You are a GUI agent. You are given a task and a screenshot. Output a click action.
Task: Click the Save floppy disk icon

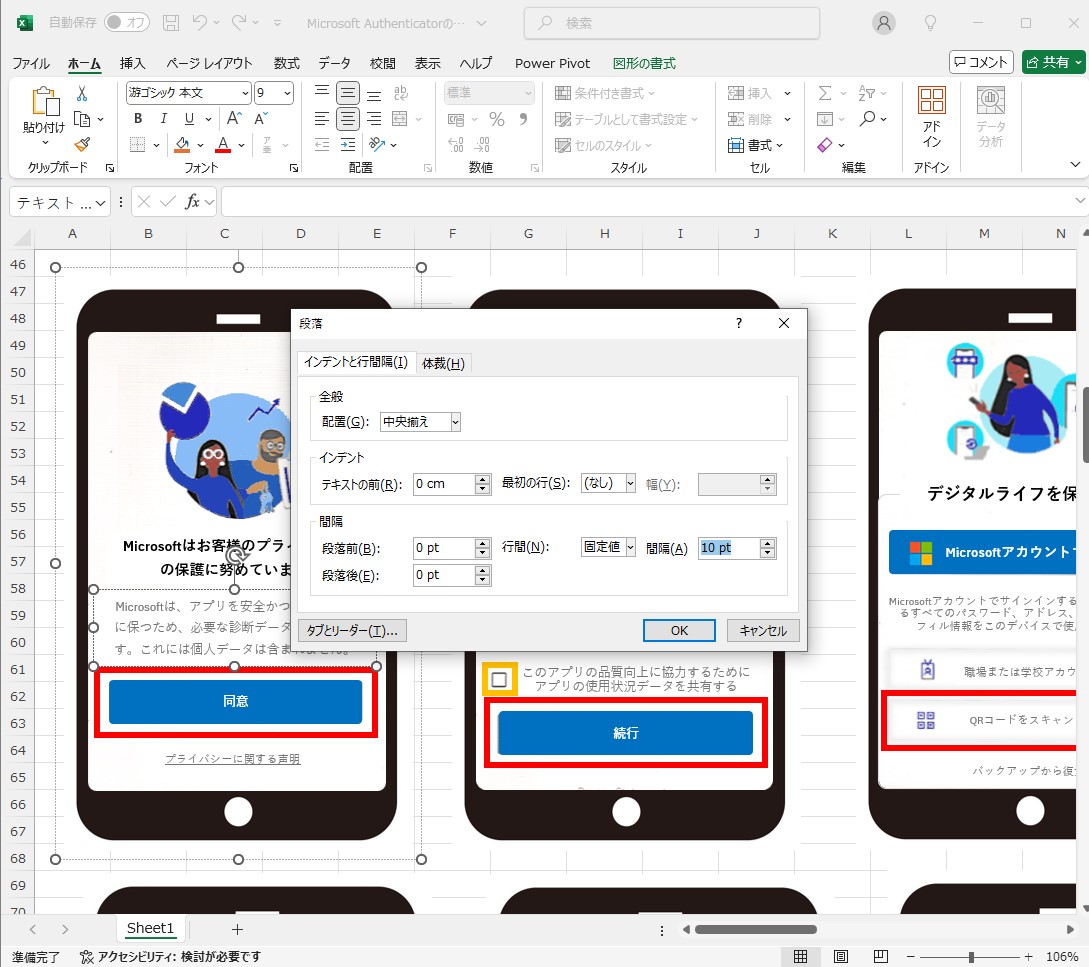[171, 22]
